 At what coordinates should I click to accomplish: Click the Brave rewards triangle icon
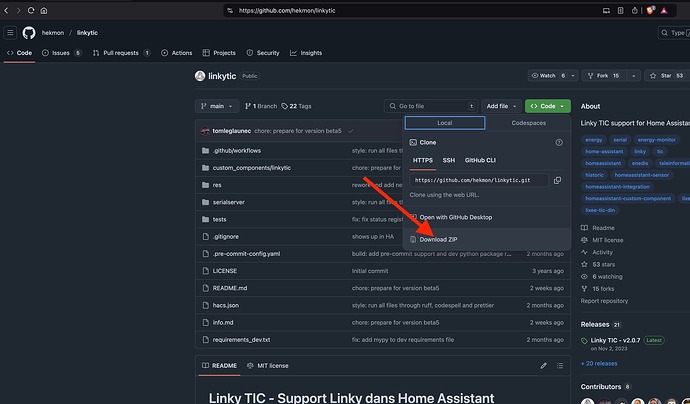click(x=664, y=11)
